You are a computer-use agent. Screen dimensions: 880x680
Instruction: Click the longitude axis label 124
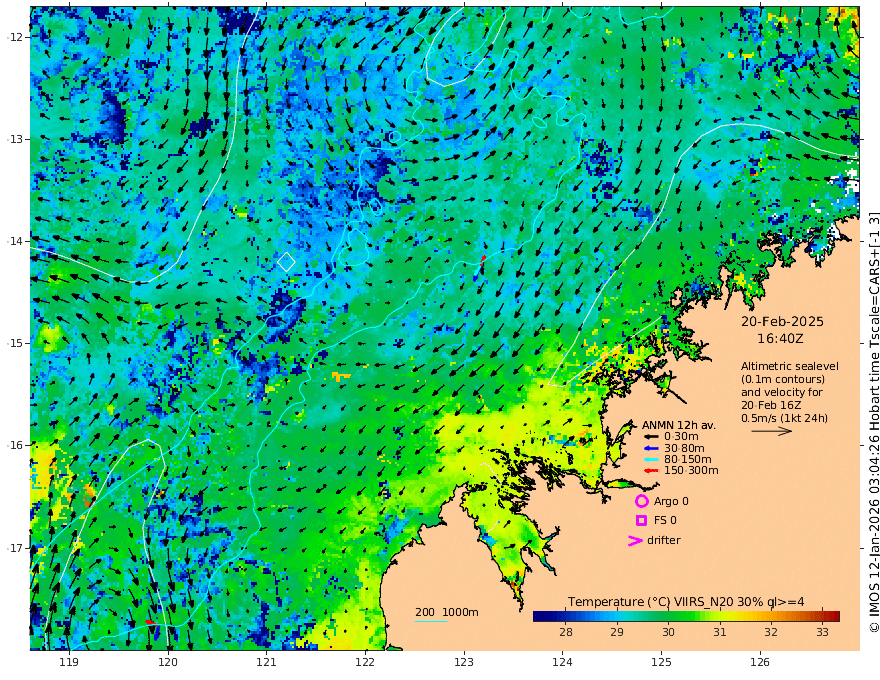point(563,662)
